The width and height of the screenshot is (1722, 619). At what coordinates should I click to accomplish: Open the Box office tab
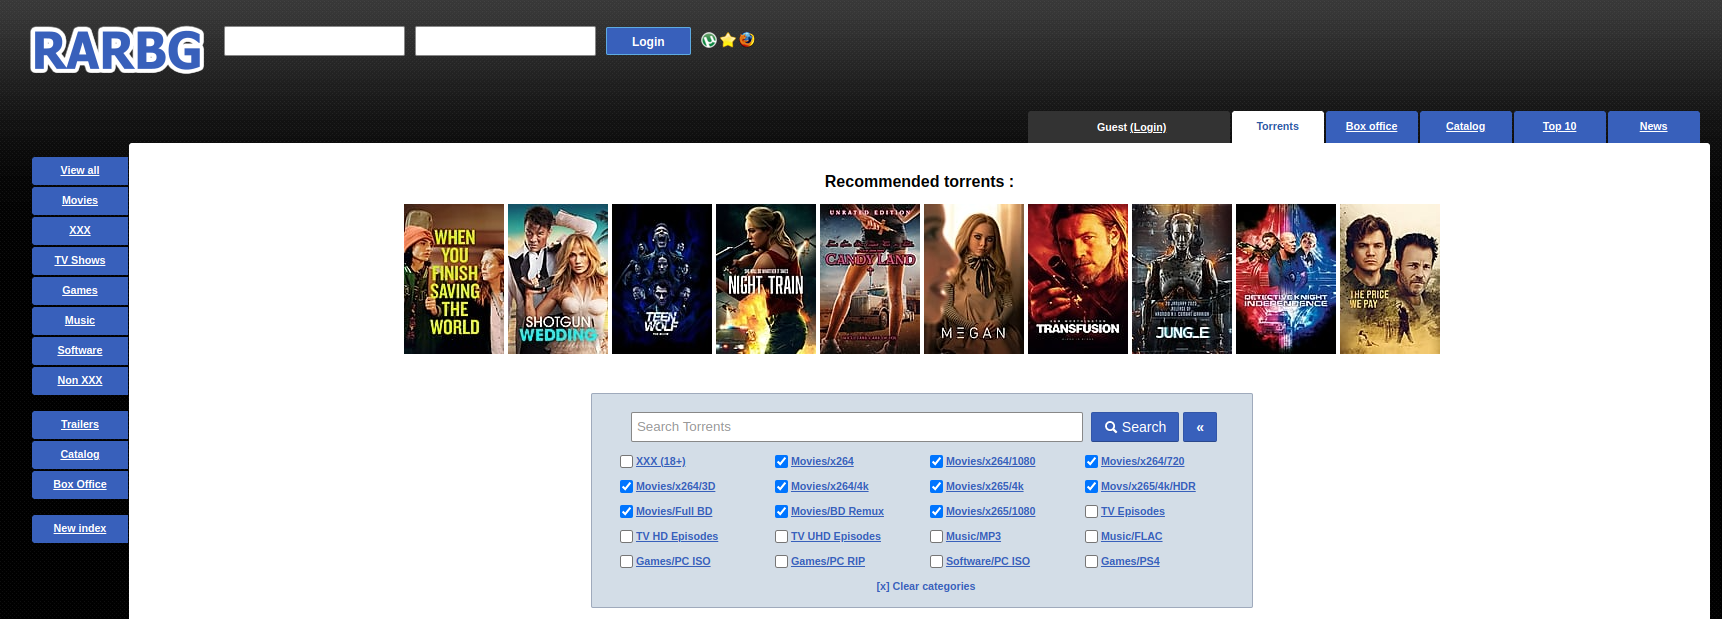[x=1372, y=127]
